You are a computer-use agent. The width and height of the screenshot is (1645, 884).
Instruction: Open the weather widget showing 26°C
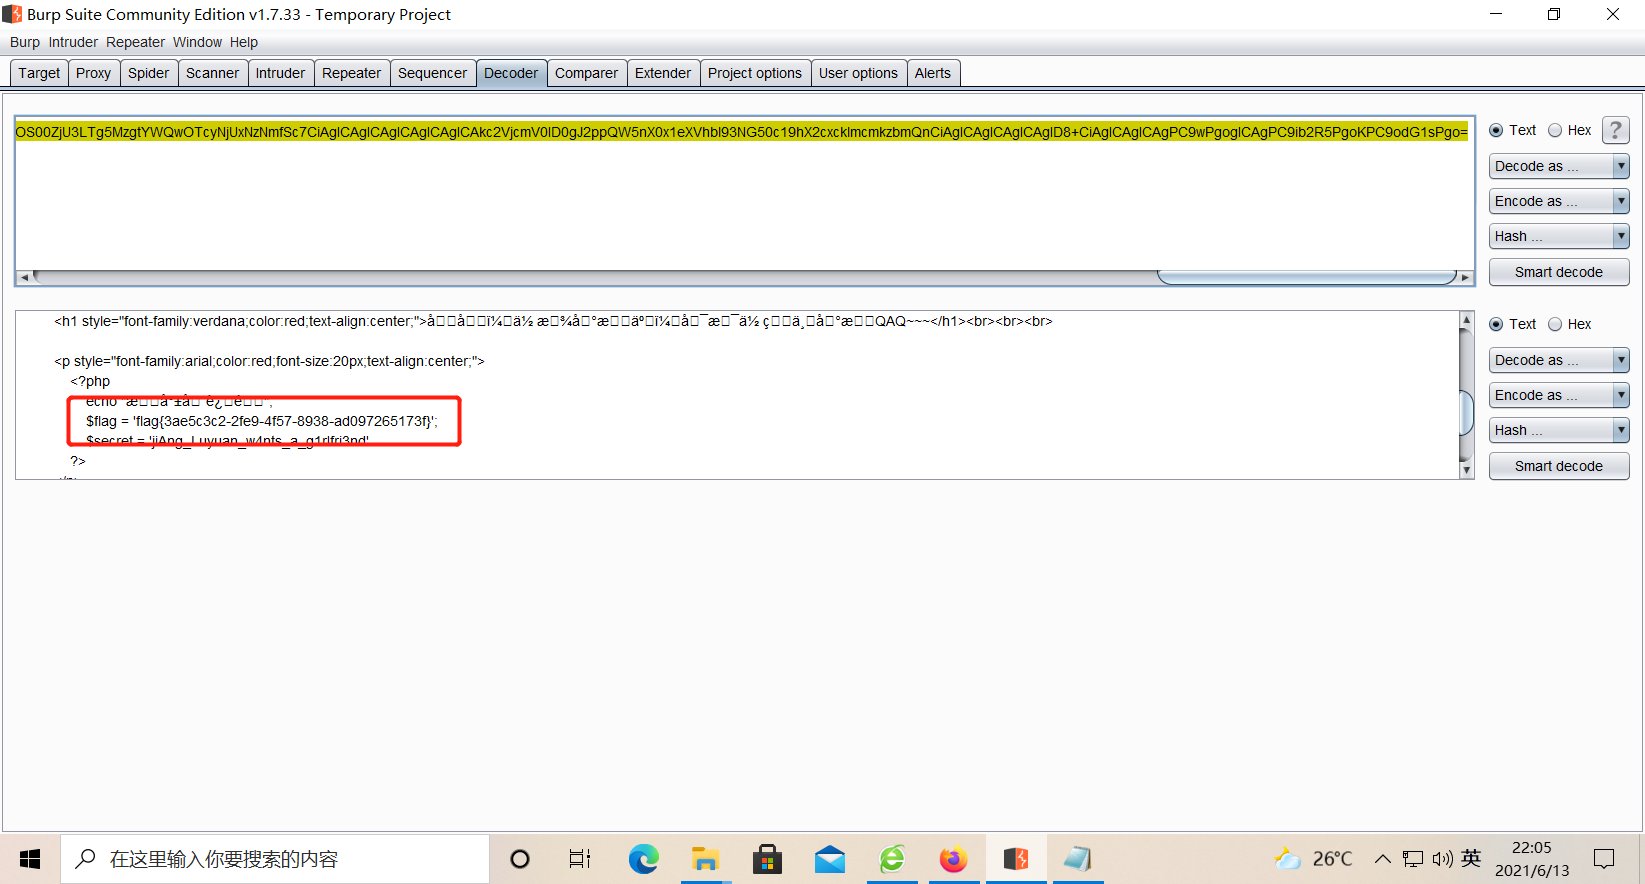pos(1313,859)
